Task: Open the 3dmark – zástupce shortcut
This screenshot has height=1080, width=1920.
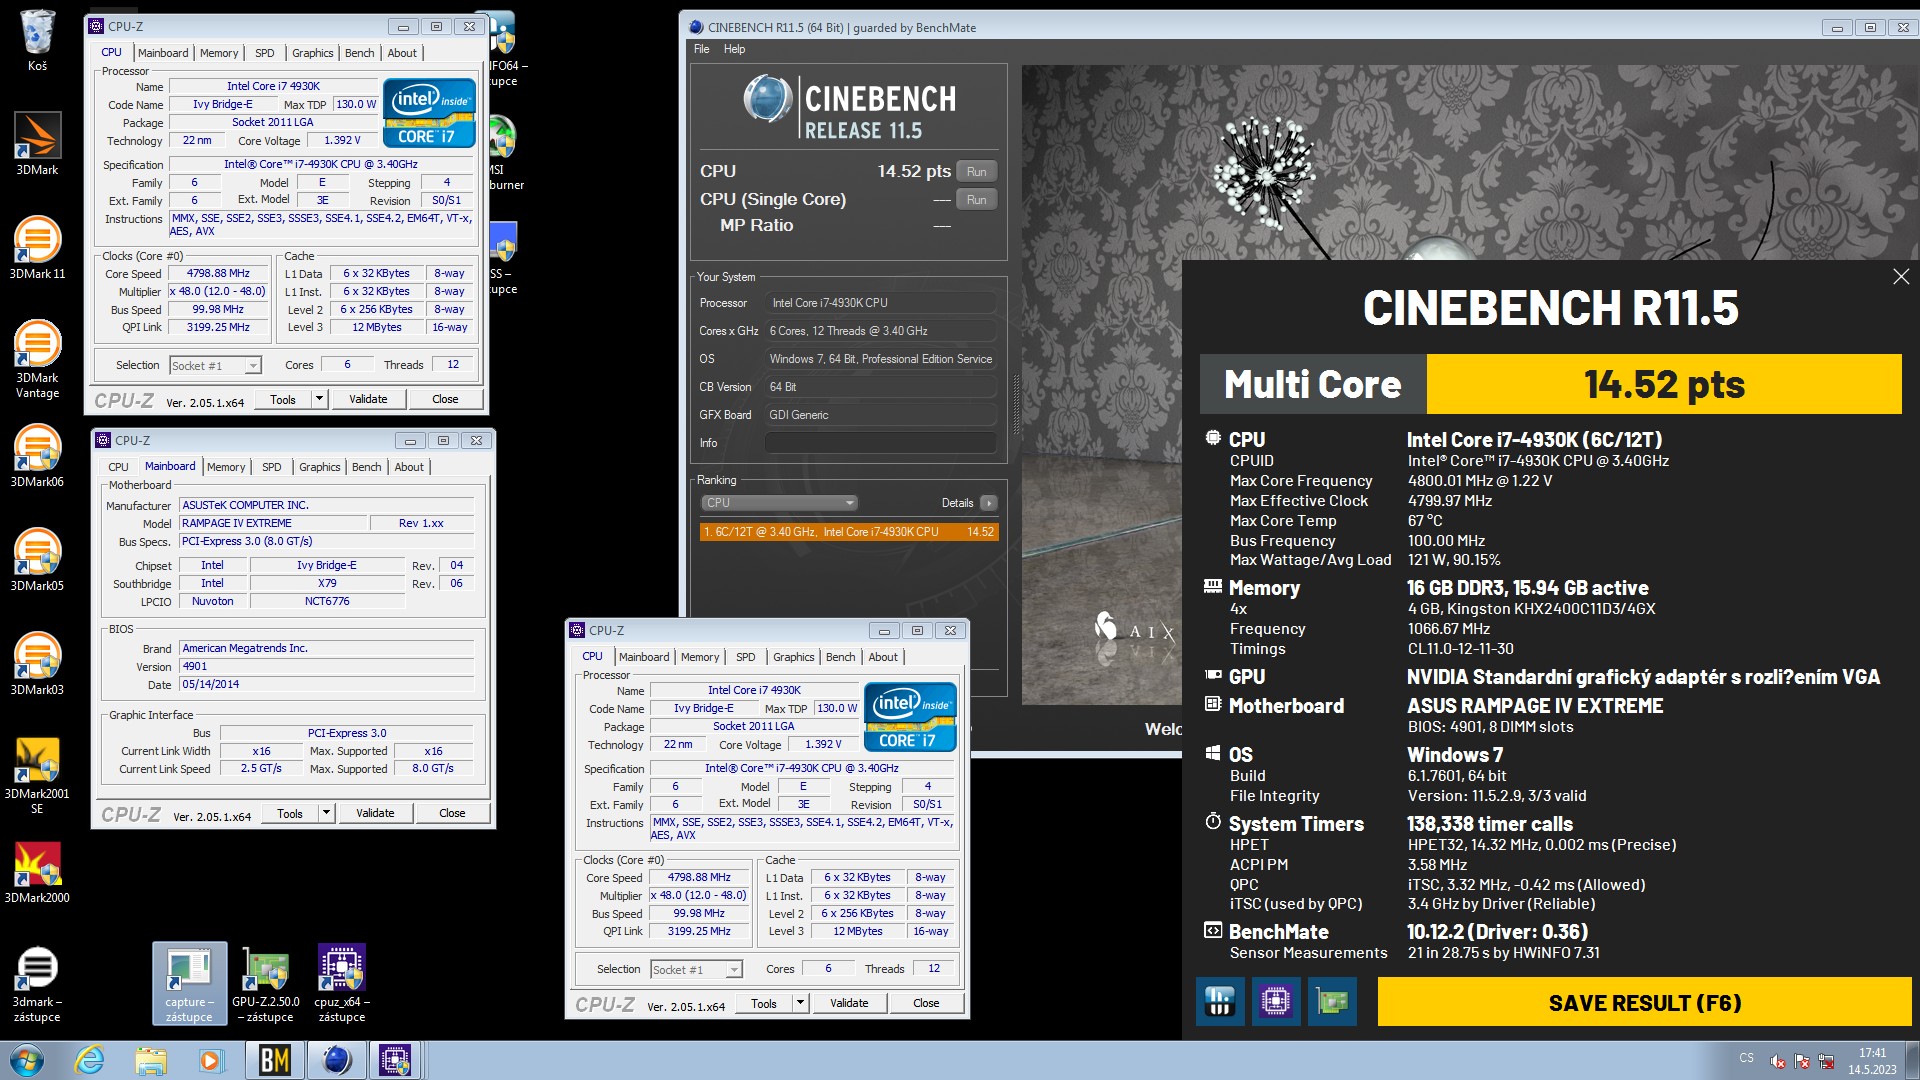Action: 37,984
